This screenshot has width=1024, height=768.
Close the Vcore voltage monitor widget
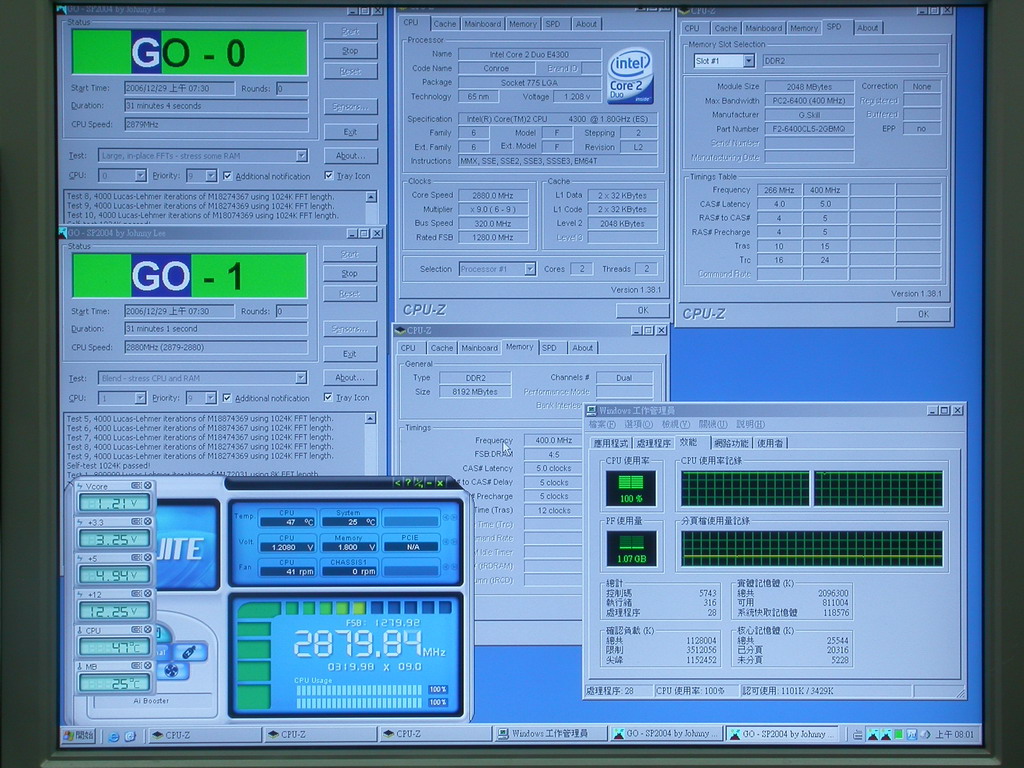[x=148, y=486]
